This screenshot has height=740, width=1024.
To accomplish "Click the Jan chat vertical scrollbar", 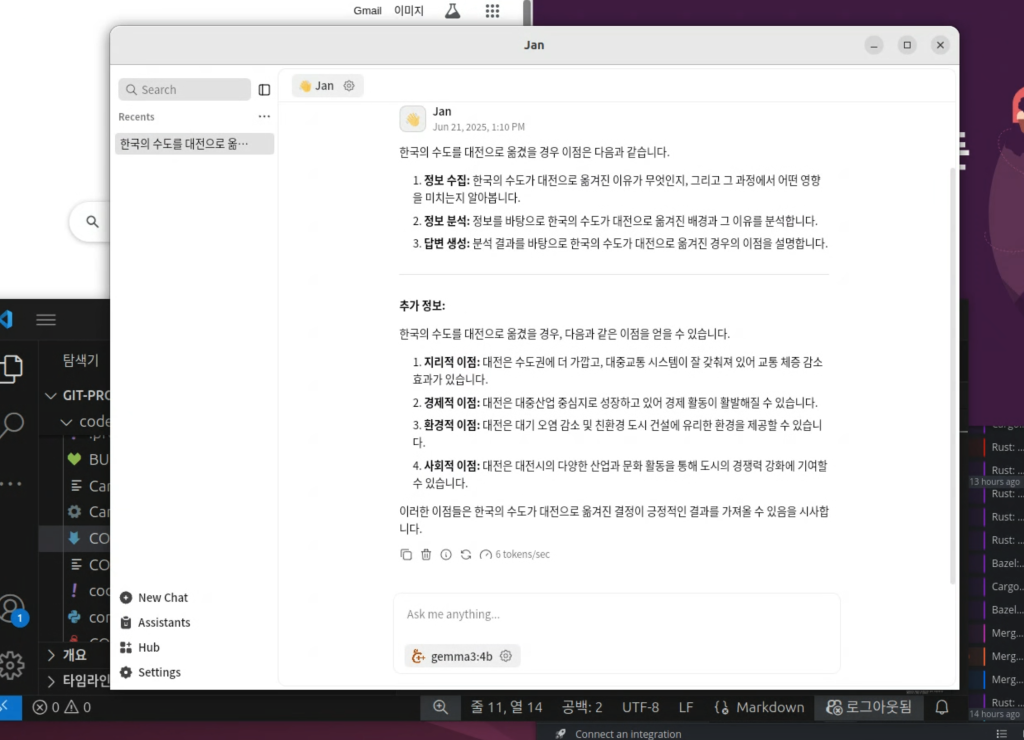I will [x=953, y=376].
